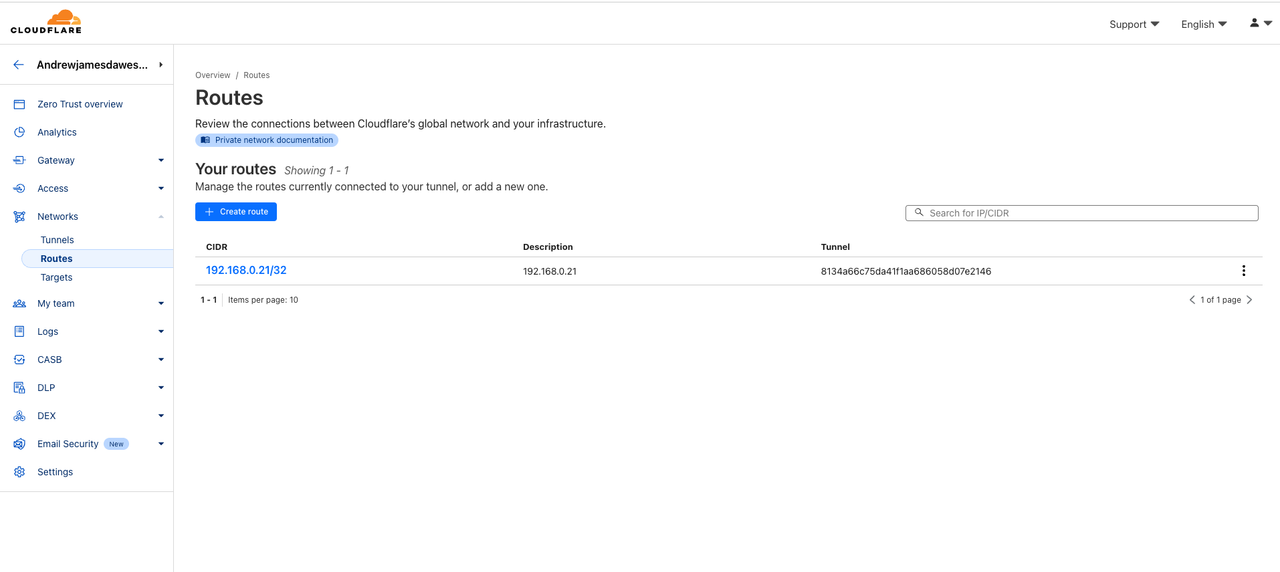Open Analytics in the sidebar

point(57,132)
